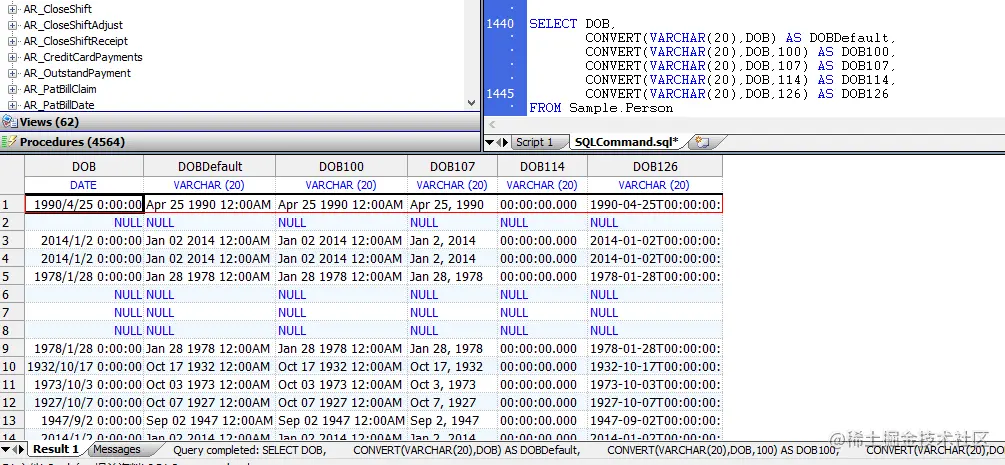Select result row header 10
The image size is (1005, 465).
(x=12, y=366)
